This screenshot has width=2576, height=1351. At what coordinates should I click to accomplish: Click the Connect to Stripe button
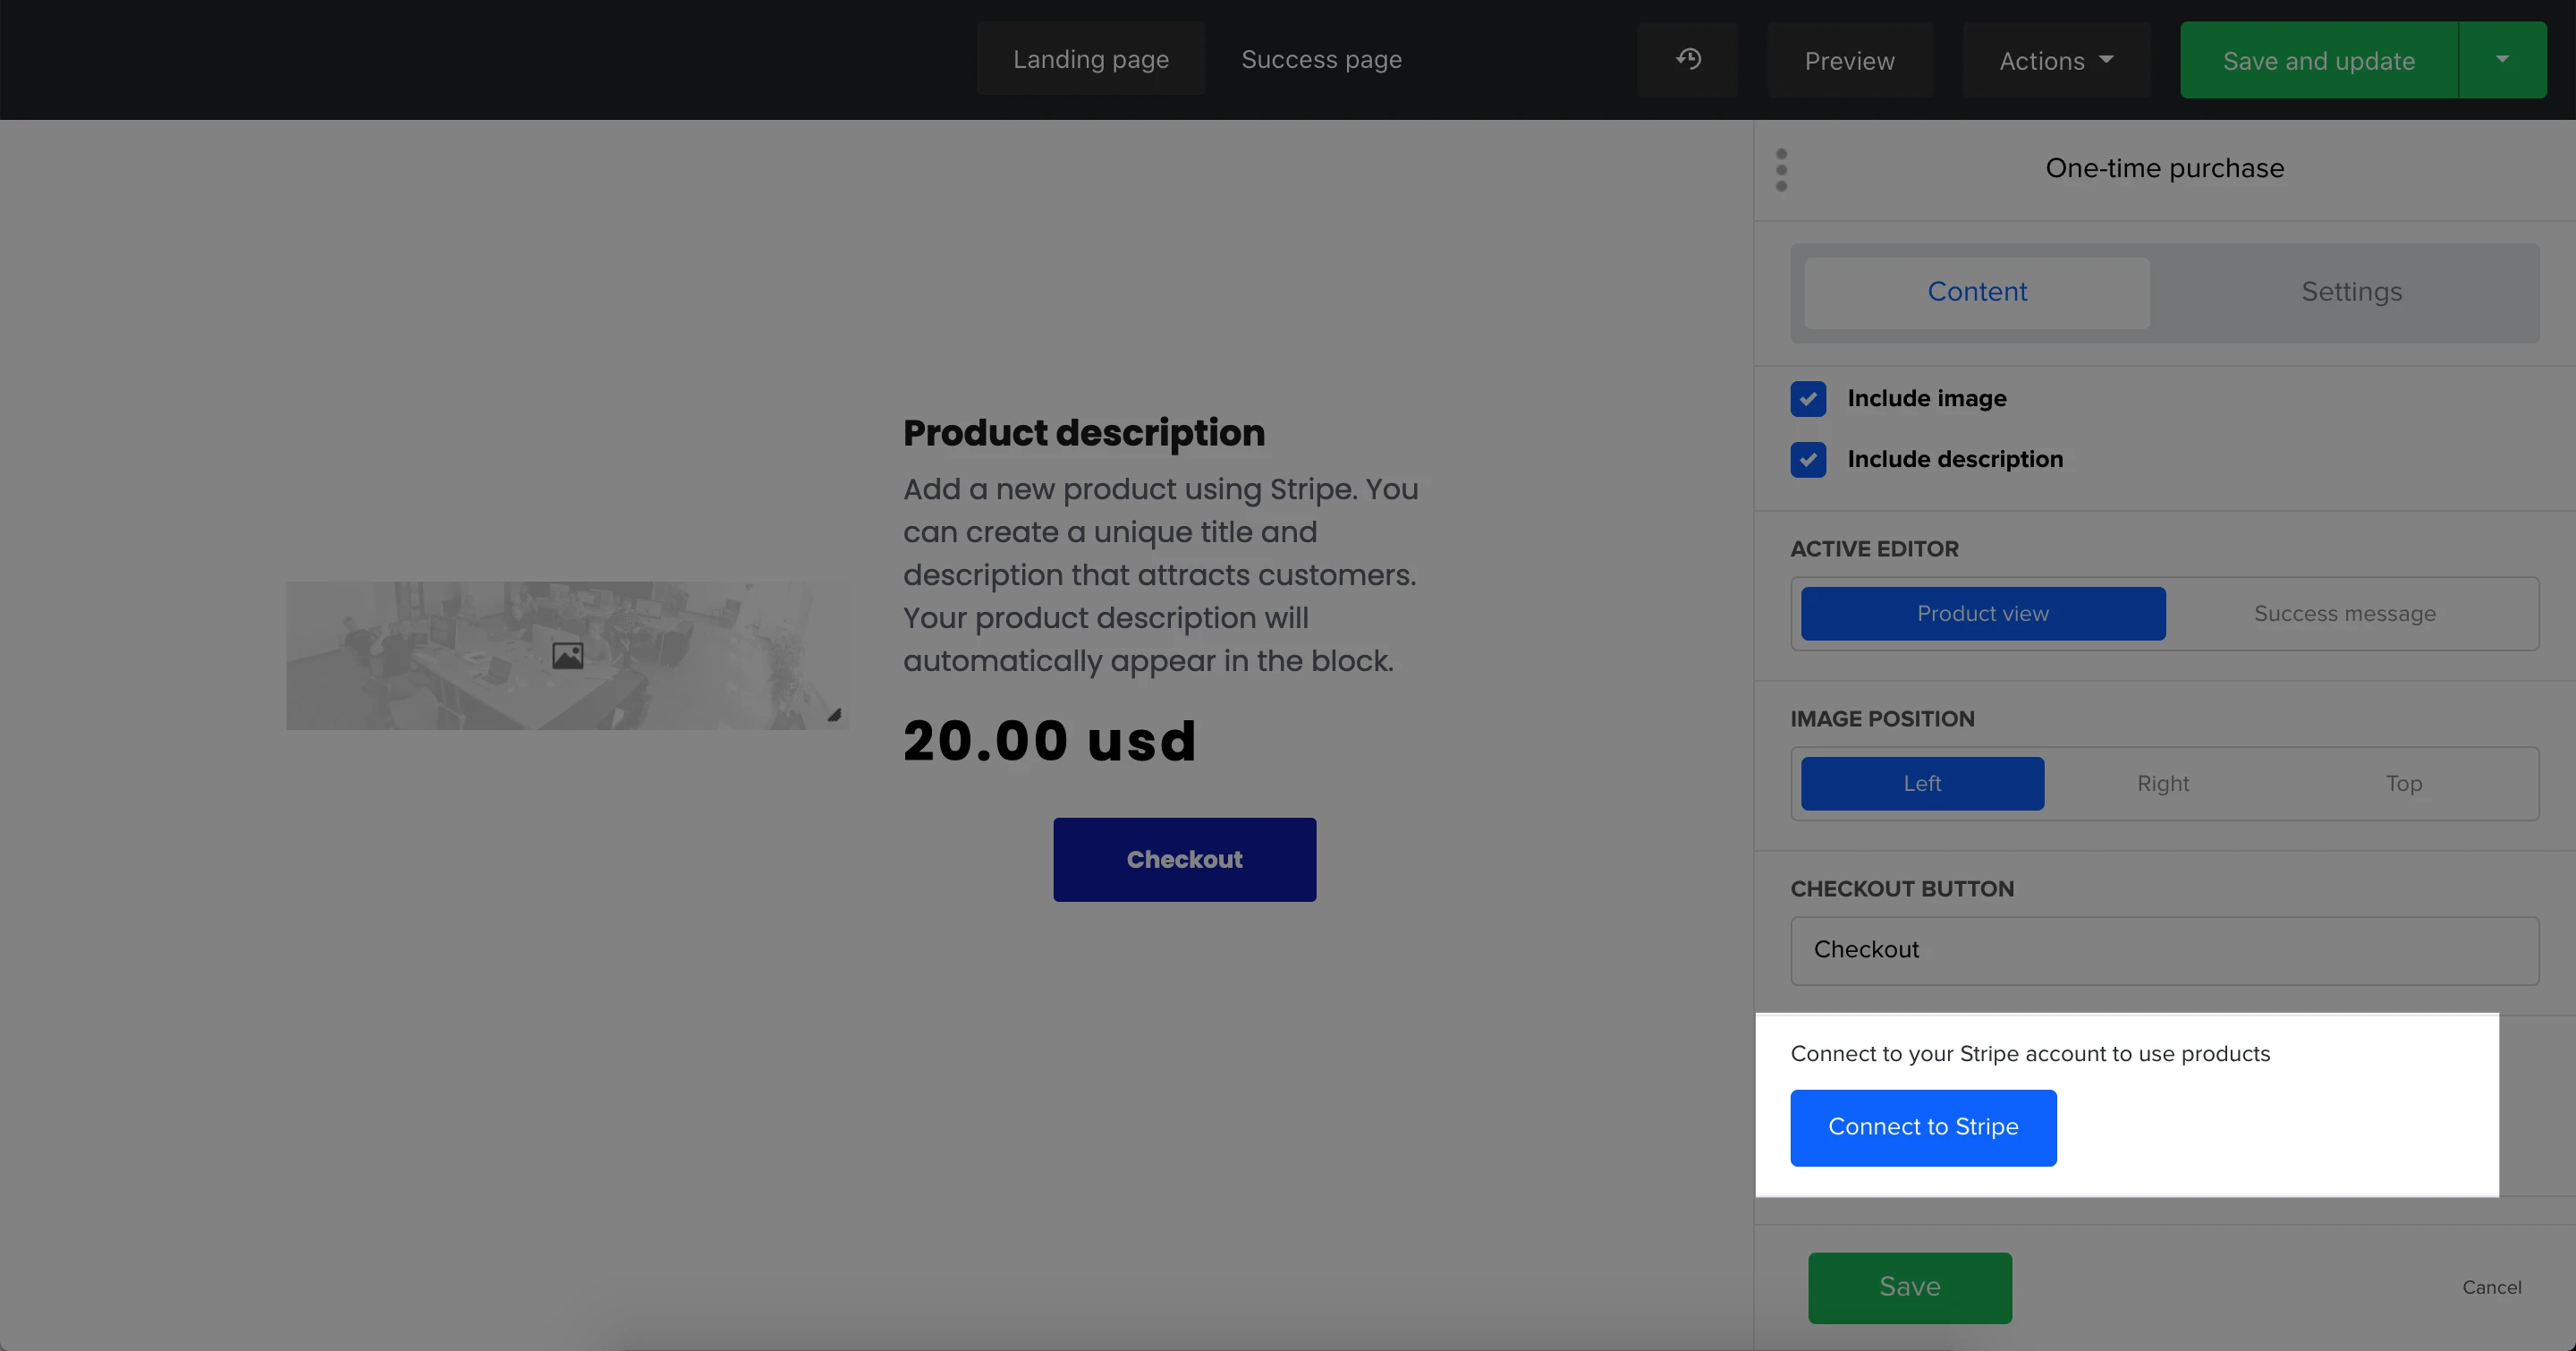point(1922,1127)
